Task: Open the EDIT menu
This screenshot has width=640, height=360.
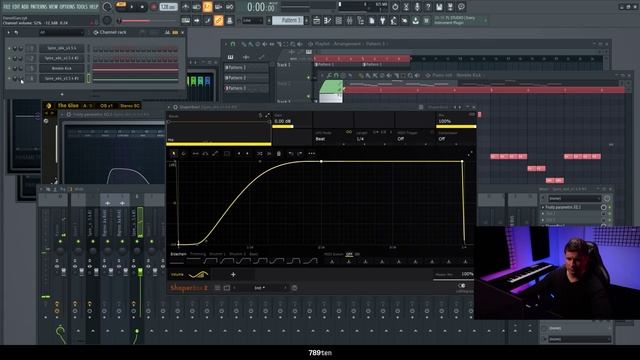Action: (x=16, y=7)
